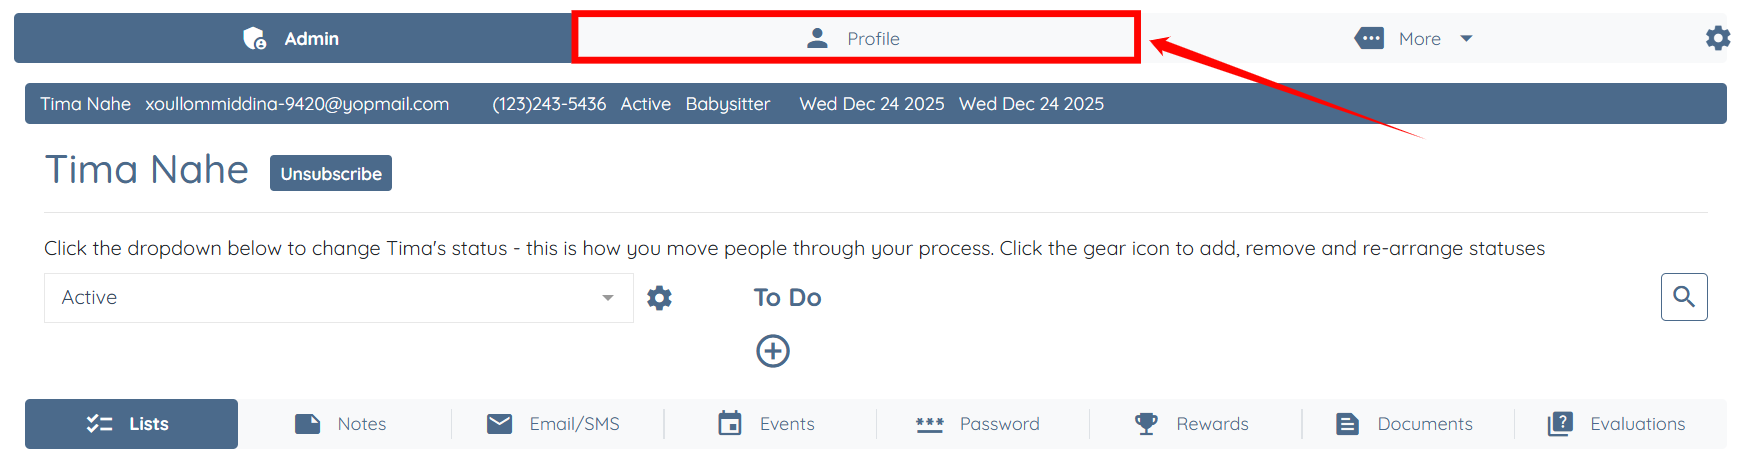
Task: Click the gear icon beside status dropdown
Action: pos(659,298)
